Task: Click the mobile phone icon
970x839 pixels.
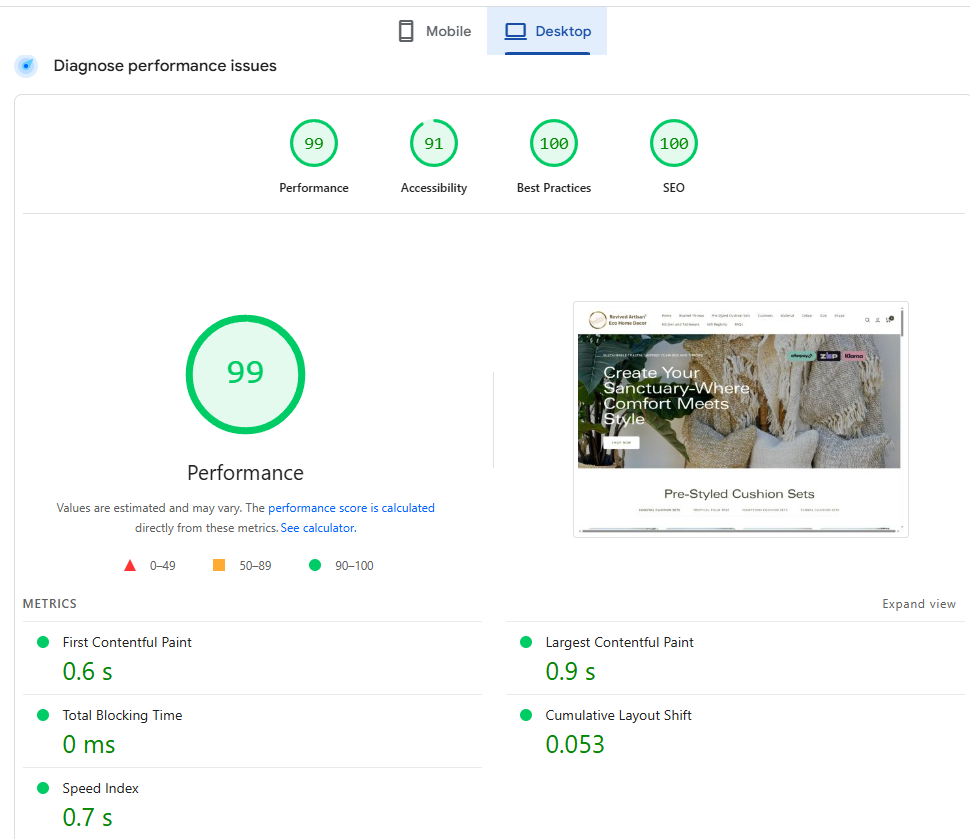Action: (x=406, y=31)
